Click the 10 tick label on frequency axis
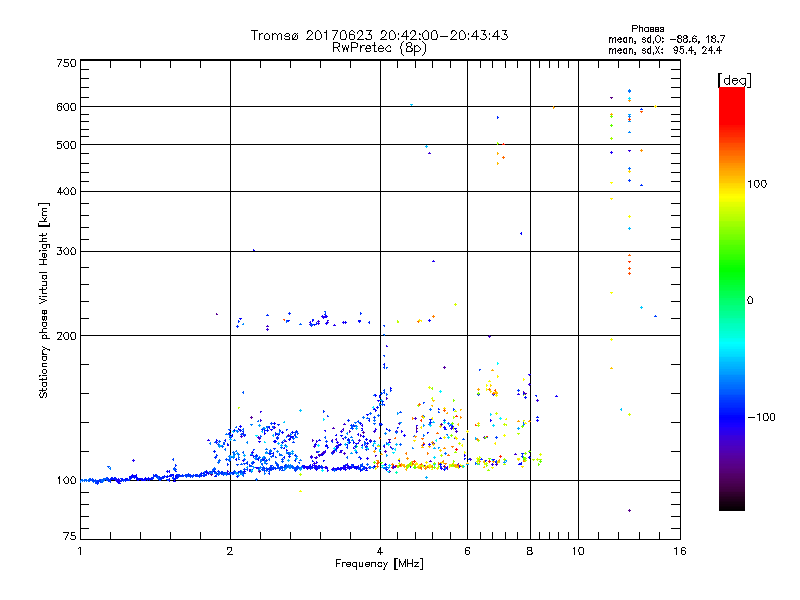800x600 pixels. (577, 551)
